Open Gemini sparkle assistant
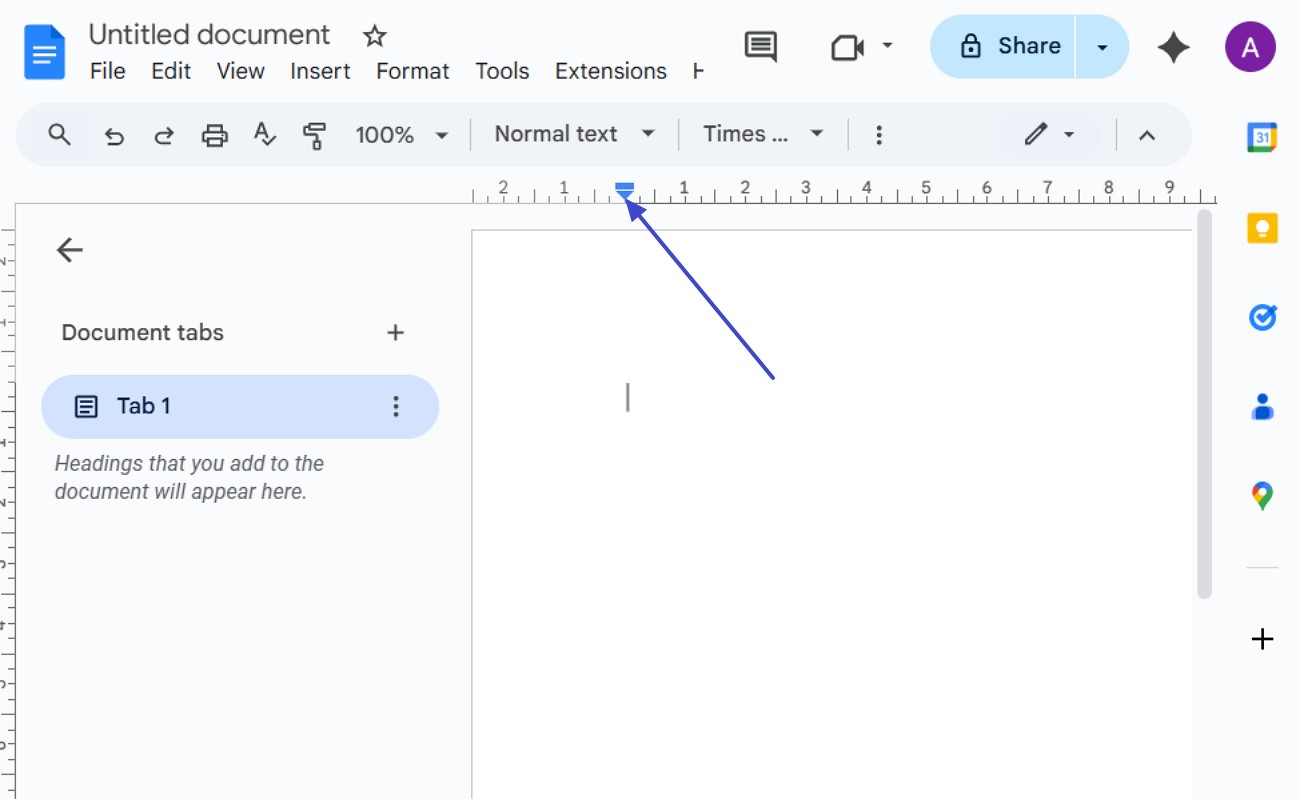The height and width of the screenshot is (799, 1300). coord(1173,47)
